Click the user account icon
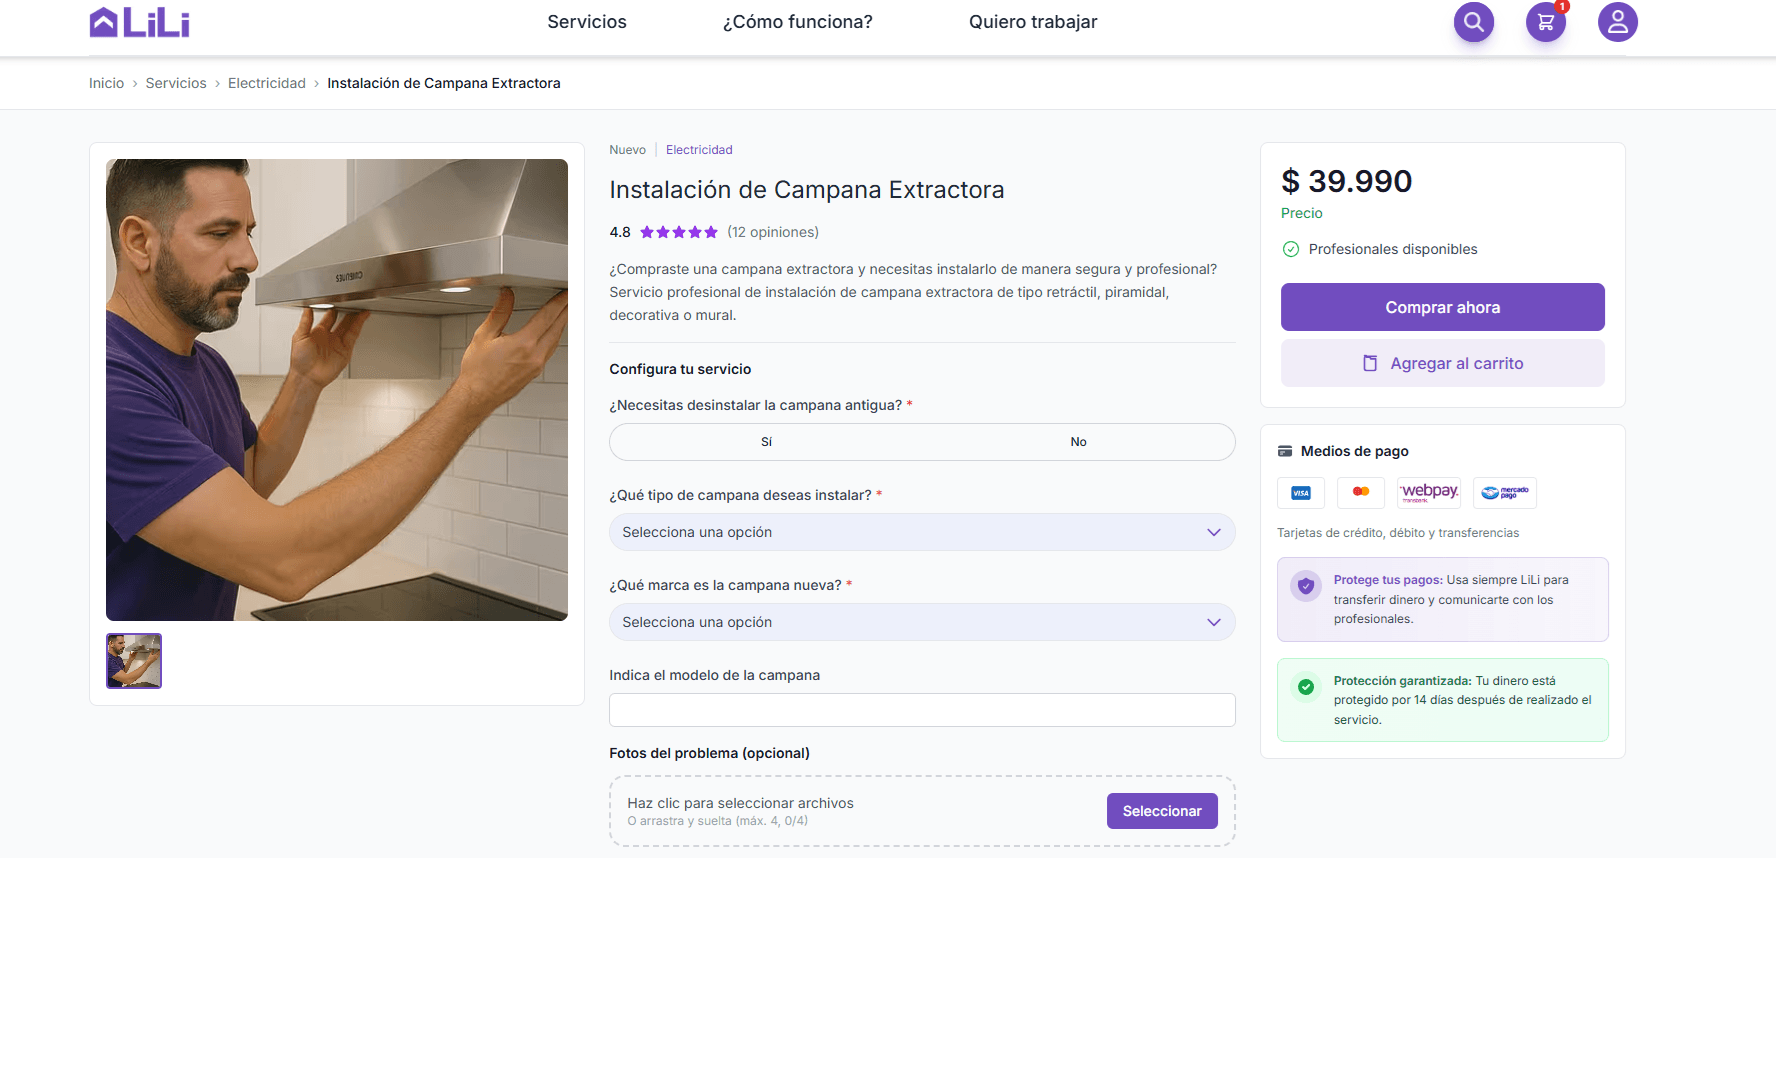 pos(1617,21)
